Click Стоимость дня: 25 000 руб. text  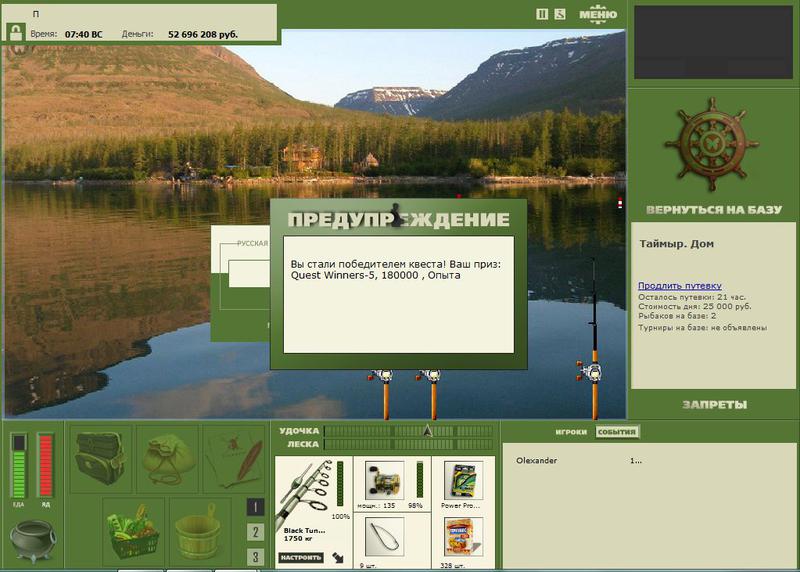click(x=694, y=306)
